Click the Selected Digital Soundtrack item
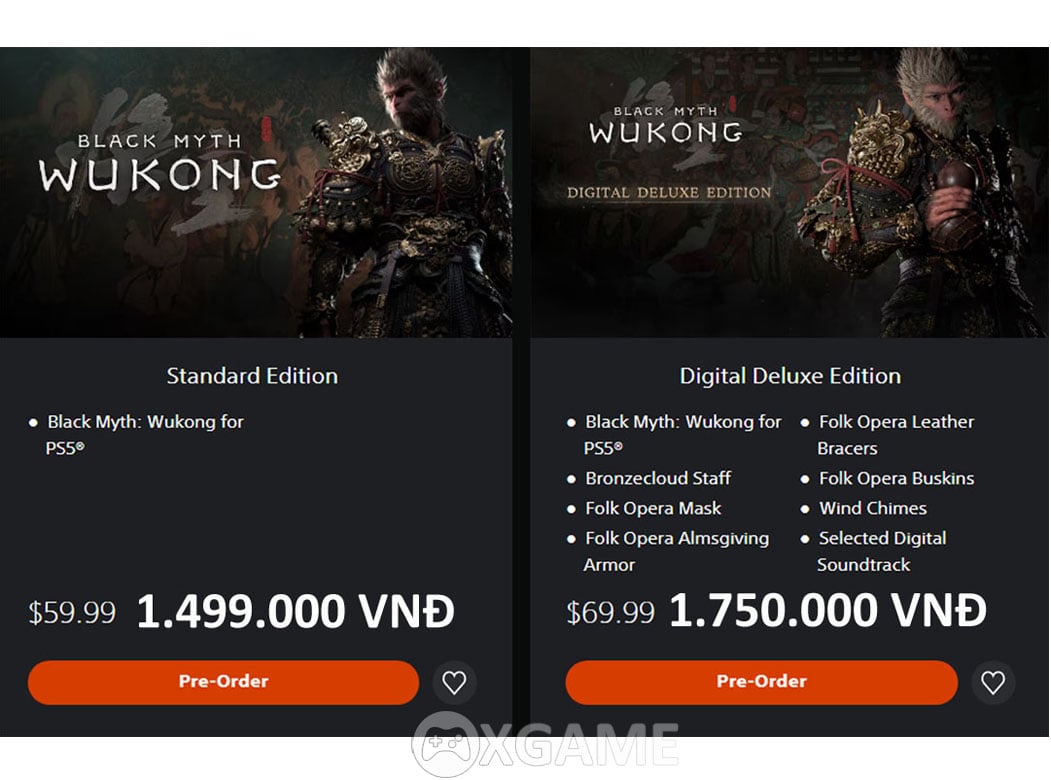The width and height of the screenshot is (1051, 780). click(x=874, y=551)
